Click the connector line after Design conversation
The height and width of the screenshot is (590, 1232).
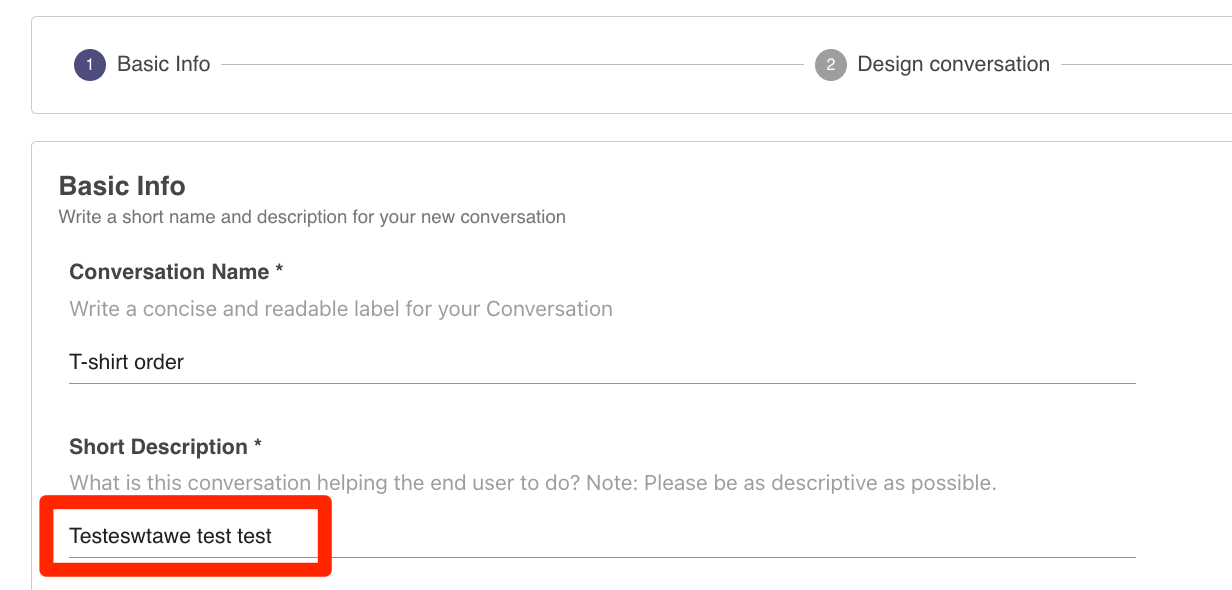(1146, 65)
